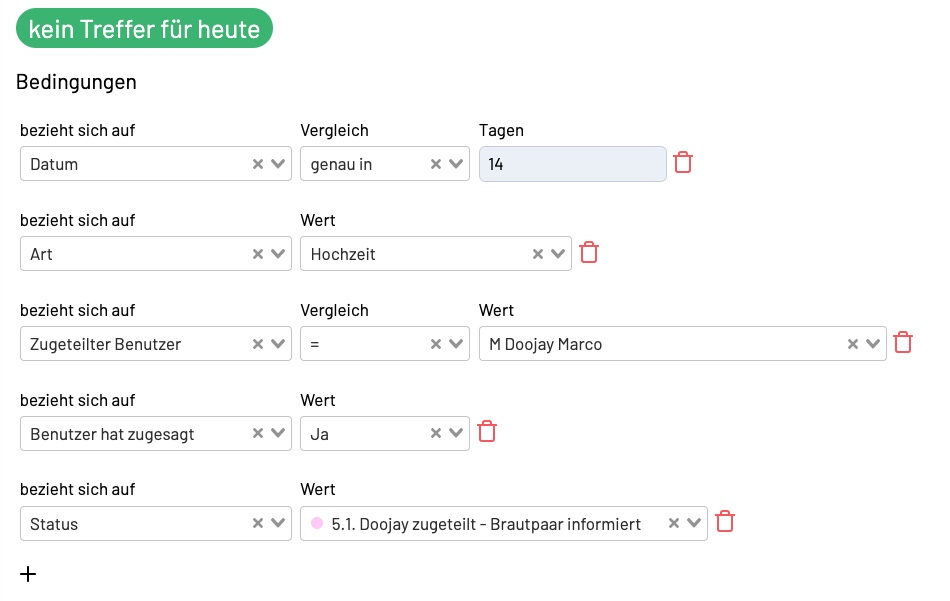The height and width of the screenshot is (601, 950).
Task: Expand the Hochzeit value dropdown
Action: [x=558, y=254]
